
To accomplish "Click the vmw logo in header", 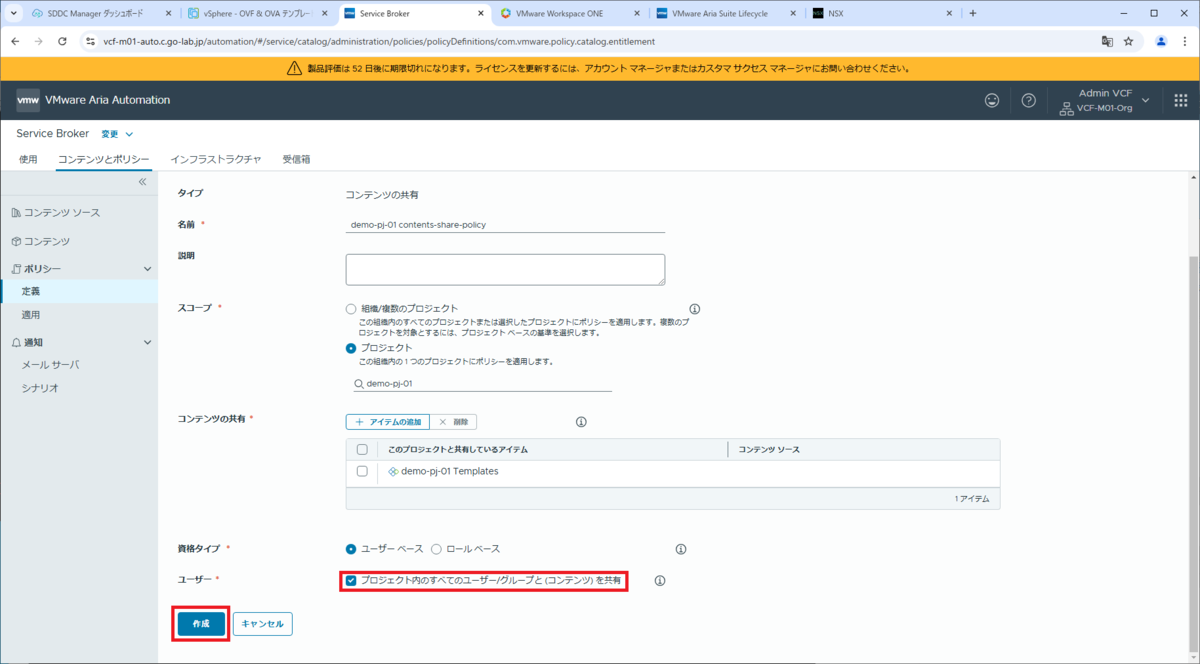I will click(28, 100).
